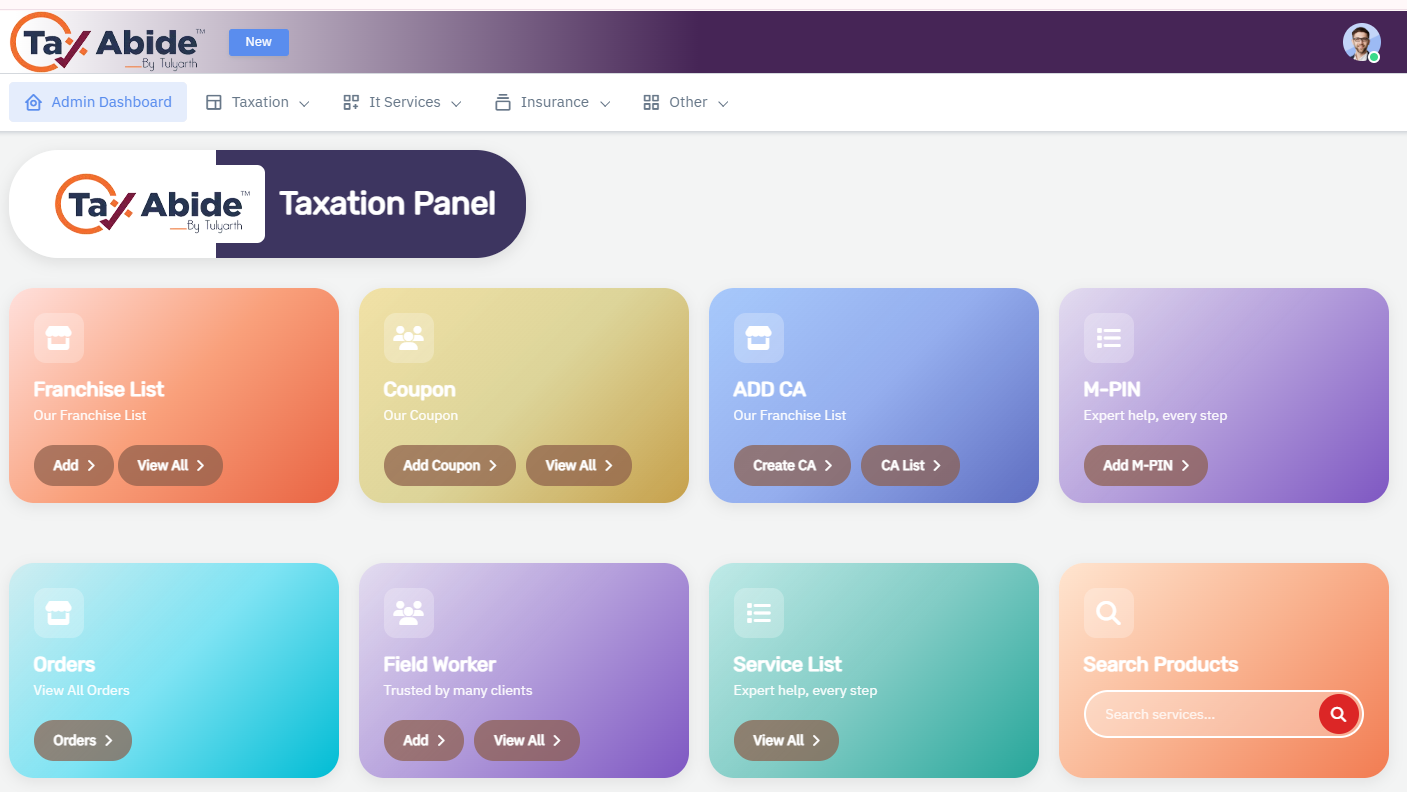Open the CA List button

(910, 466)
